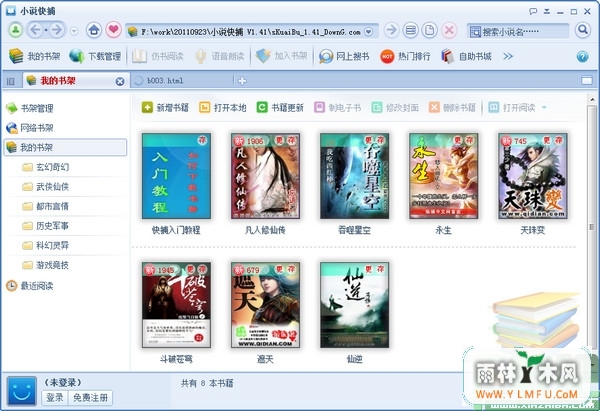The image size is (600, 411).
Task: Switch to the 我的书架 tab
Action: (76, 80)
